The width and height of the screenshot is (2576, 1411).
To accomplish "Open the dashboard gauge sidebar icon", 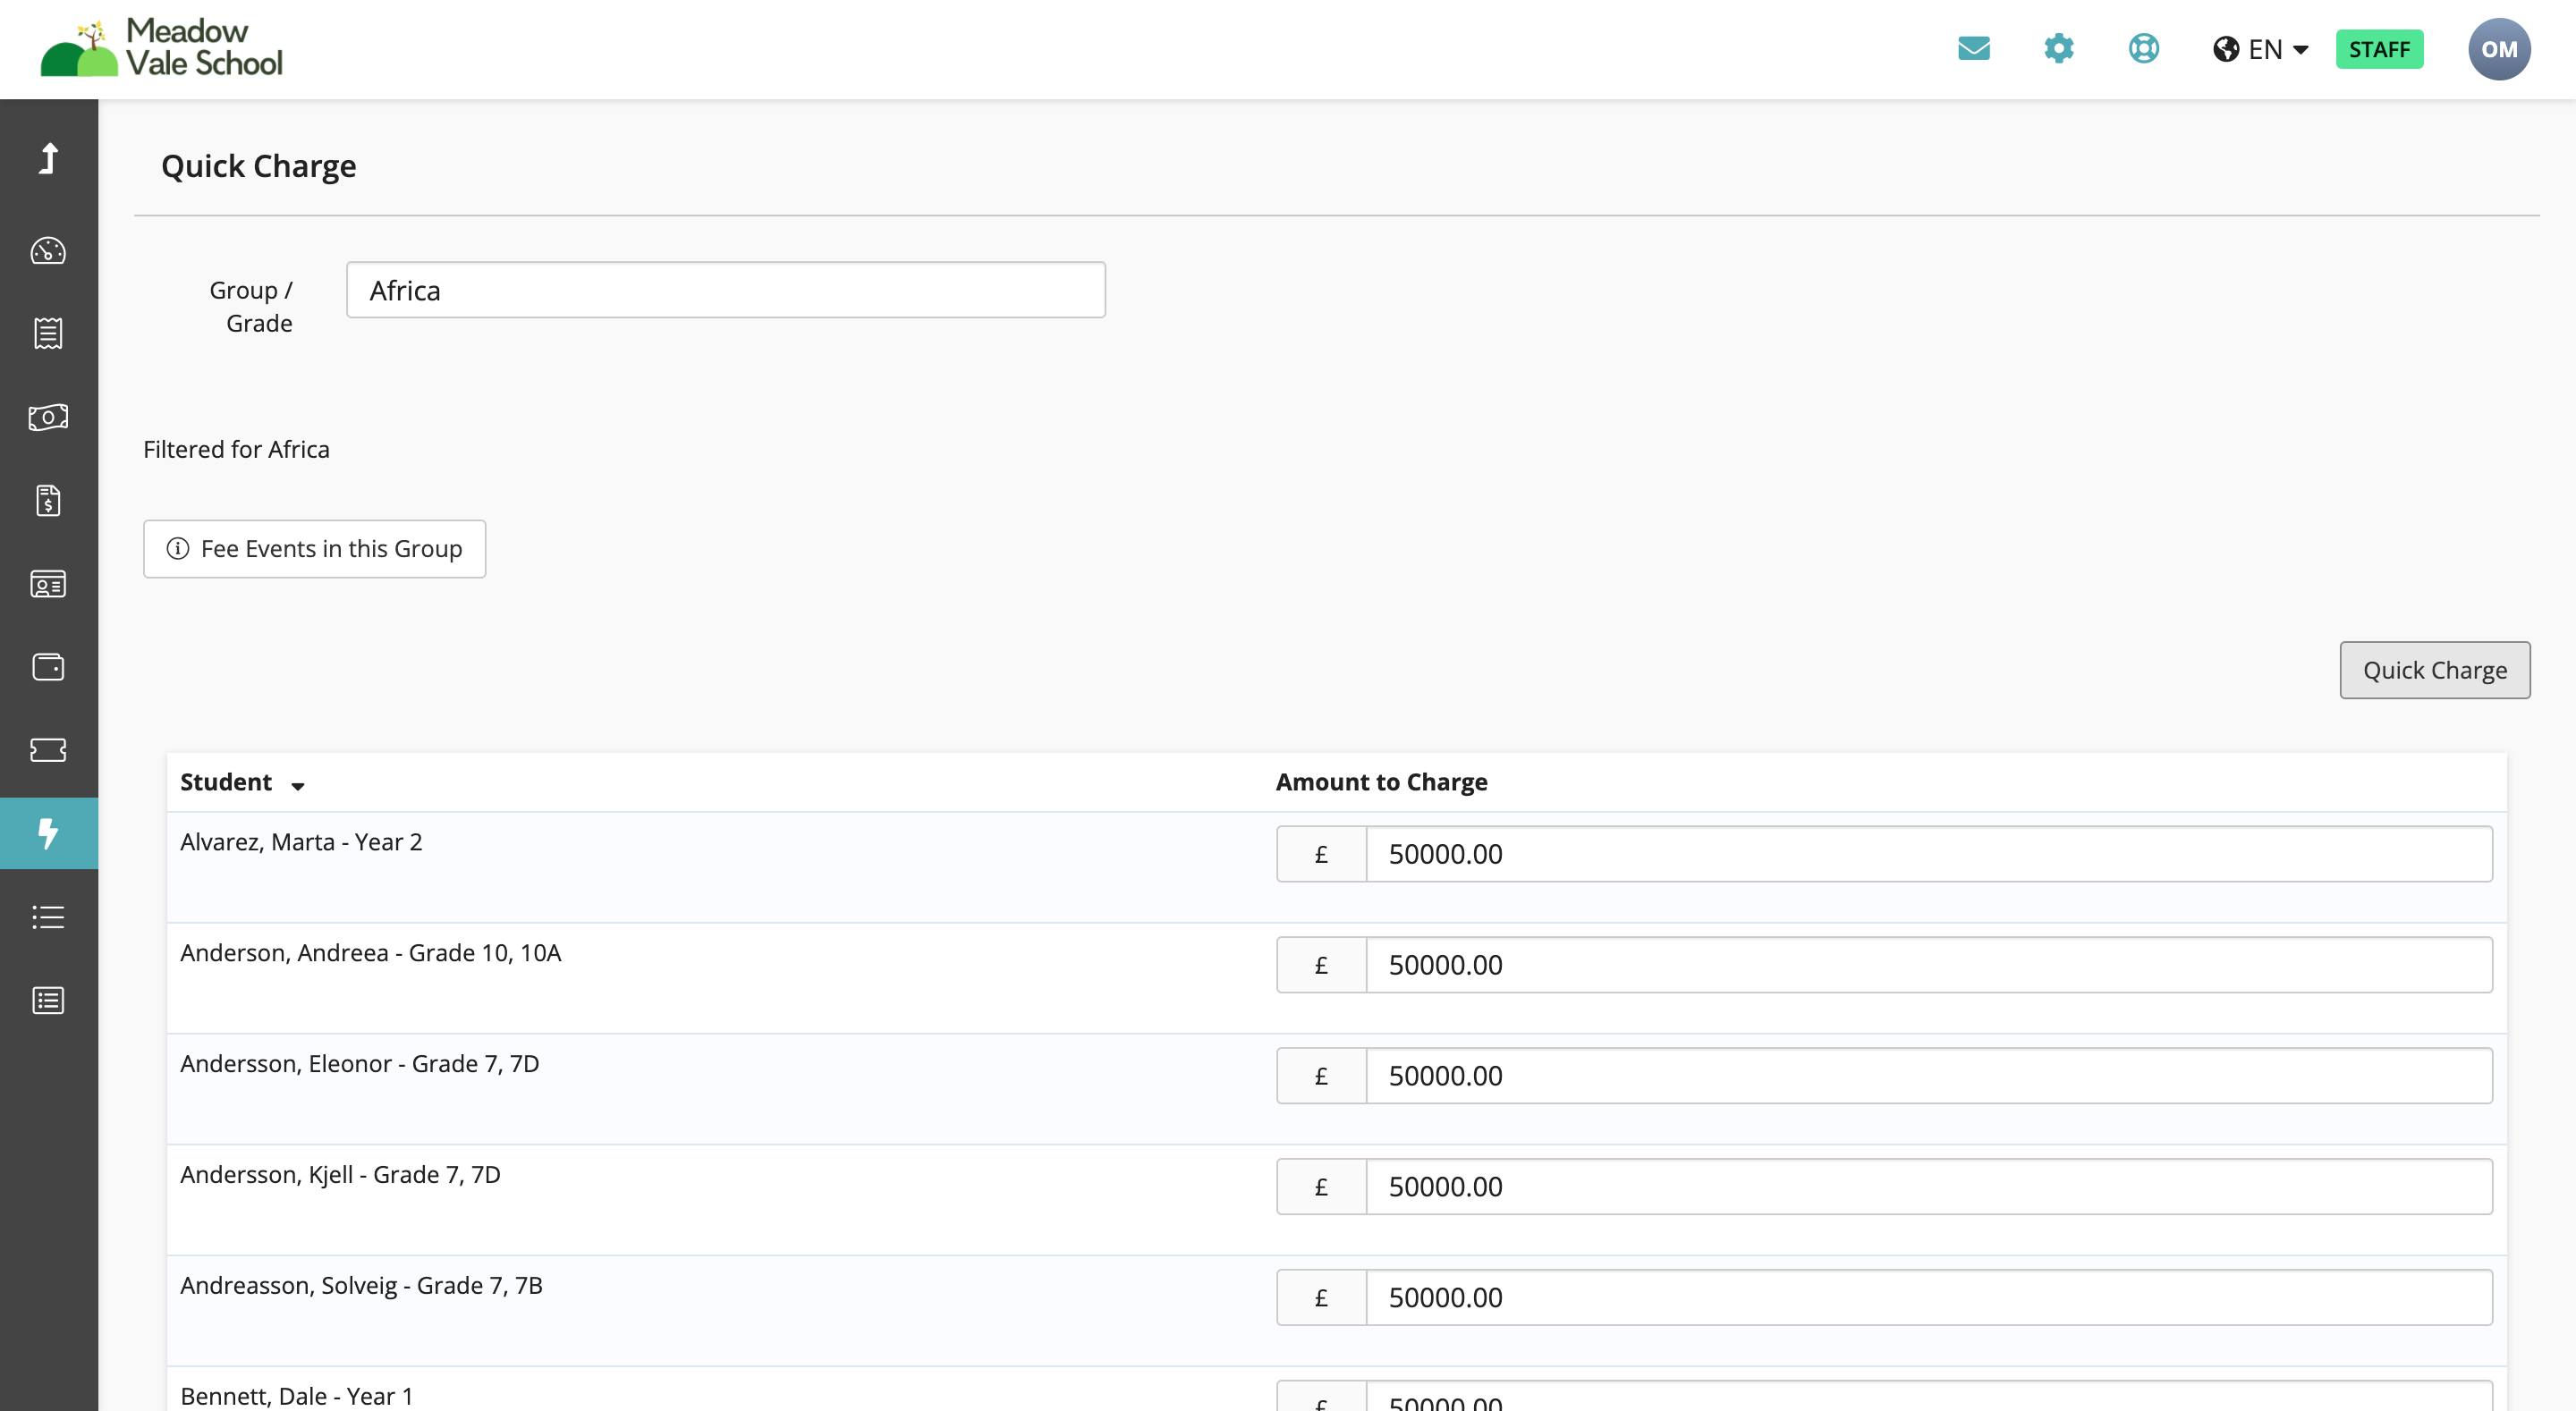I will pyautogui.click(x=48, y=250).
